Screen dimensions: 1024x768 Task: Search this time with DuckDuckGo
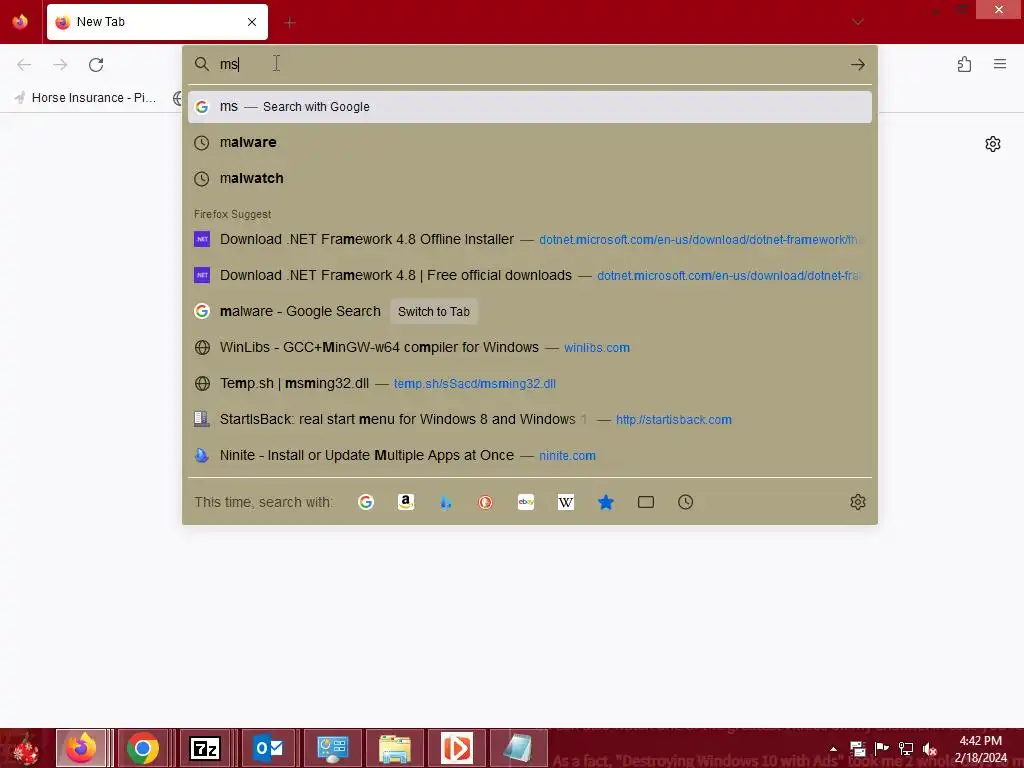[x=485, y=502]
